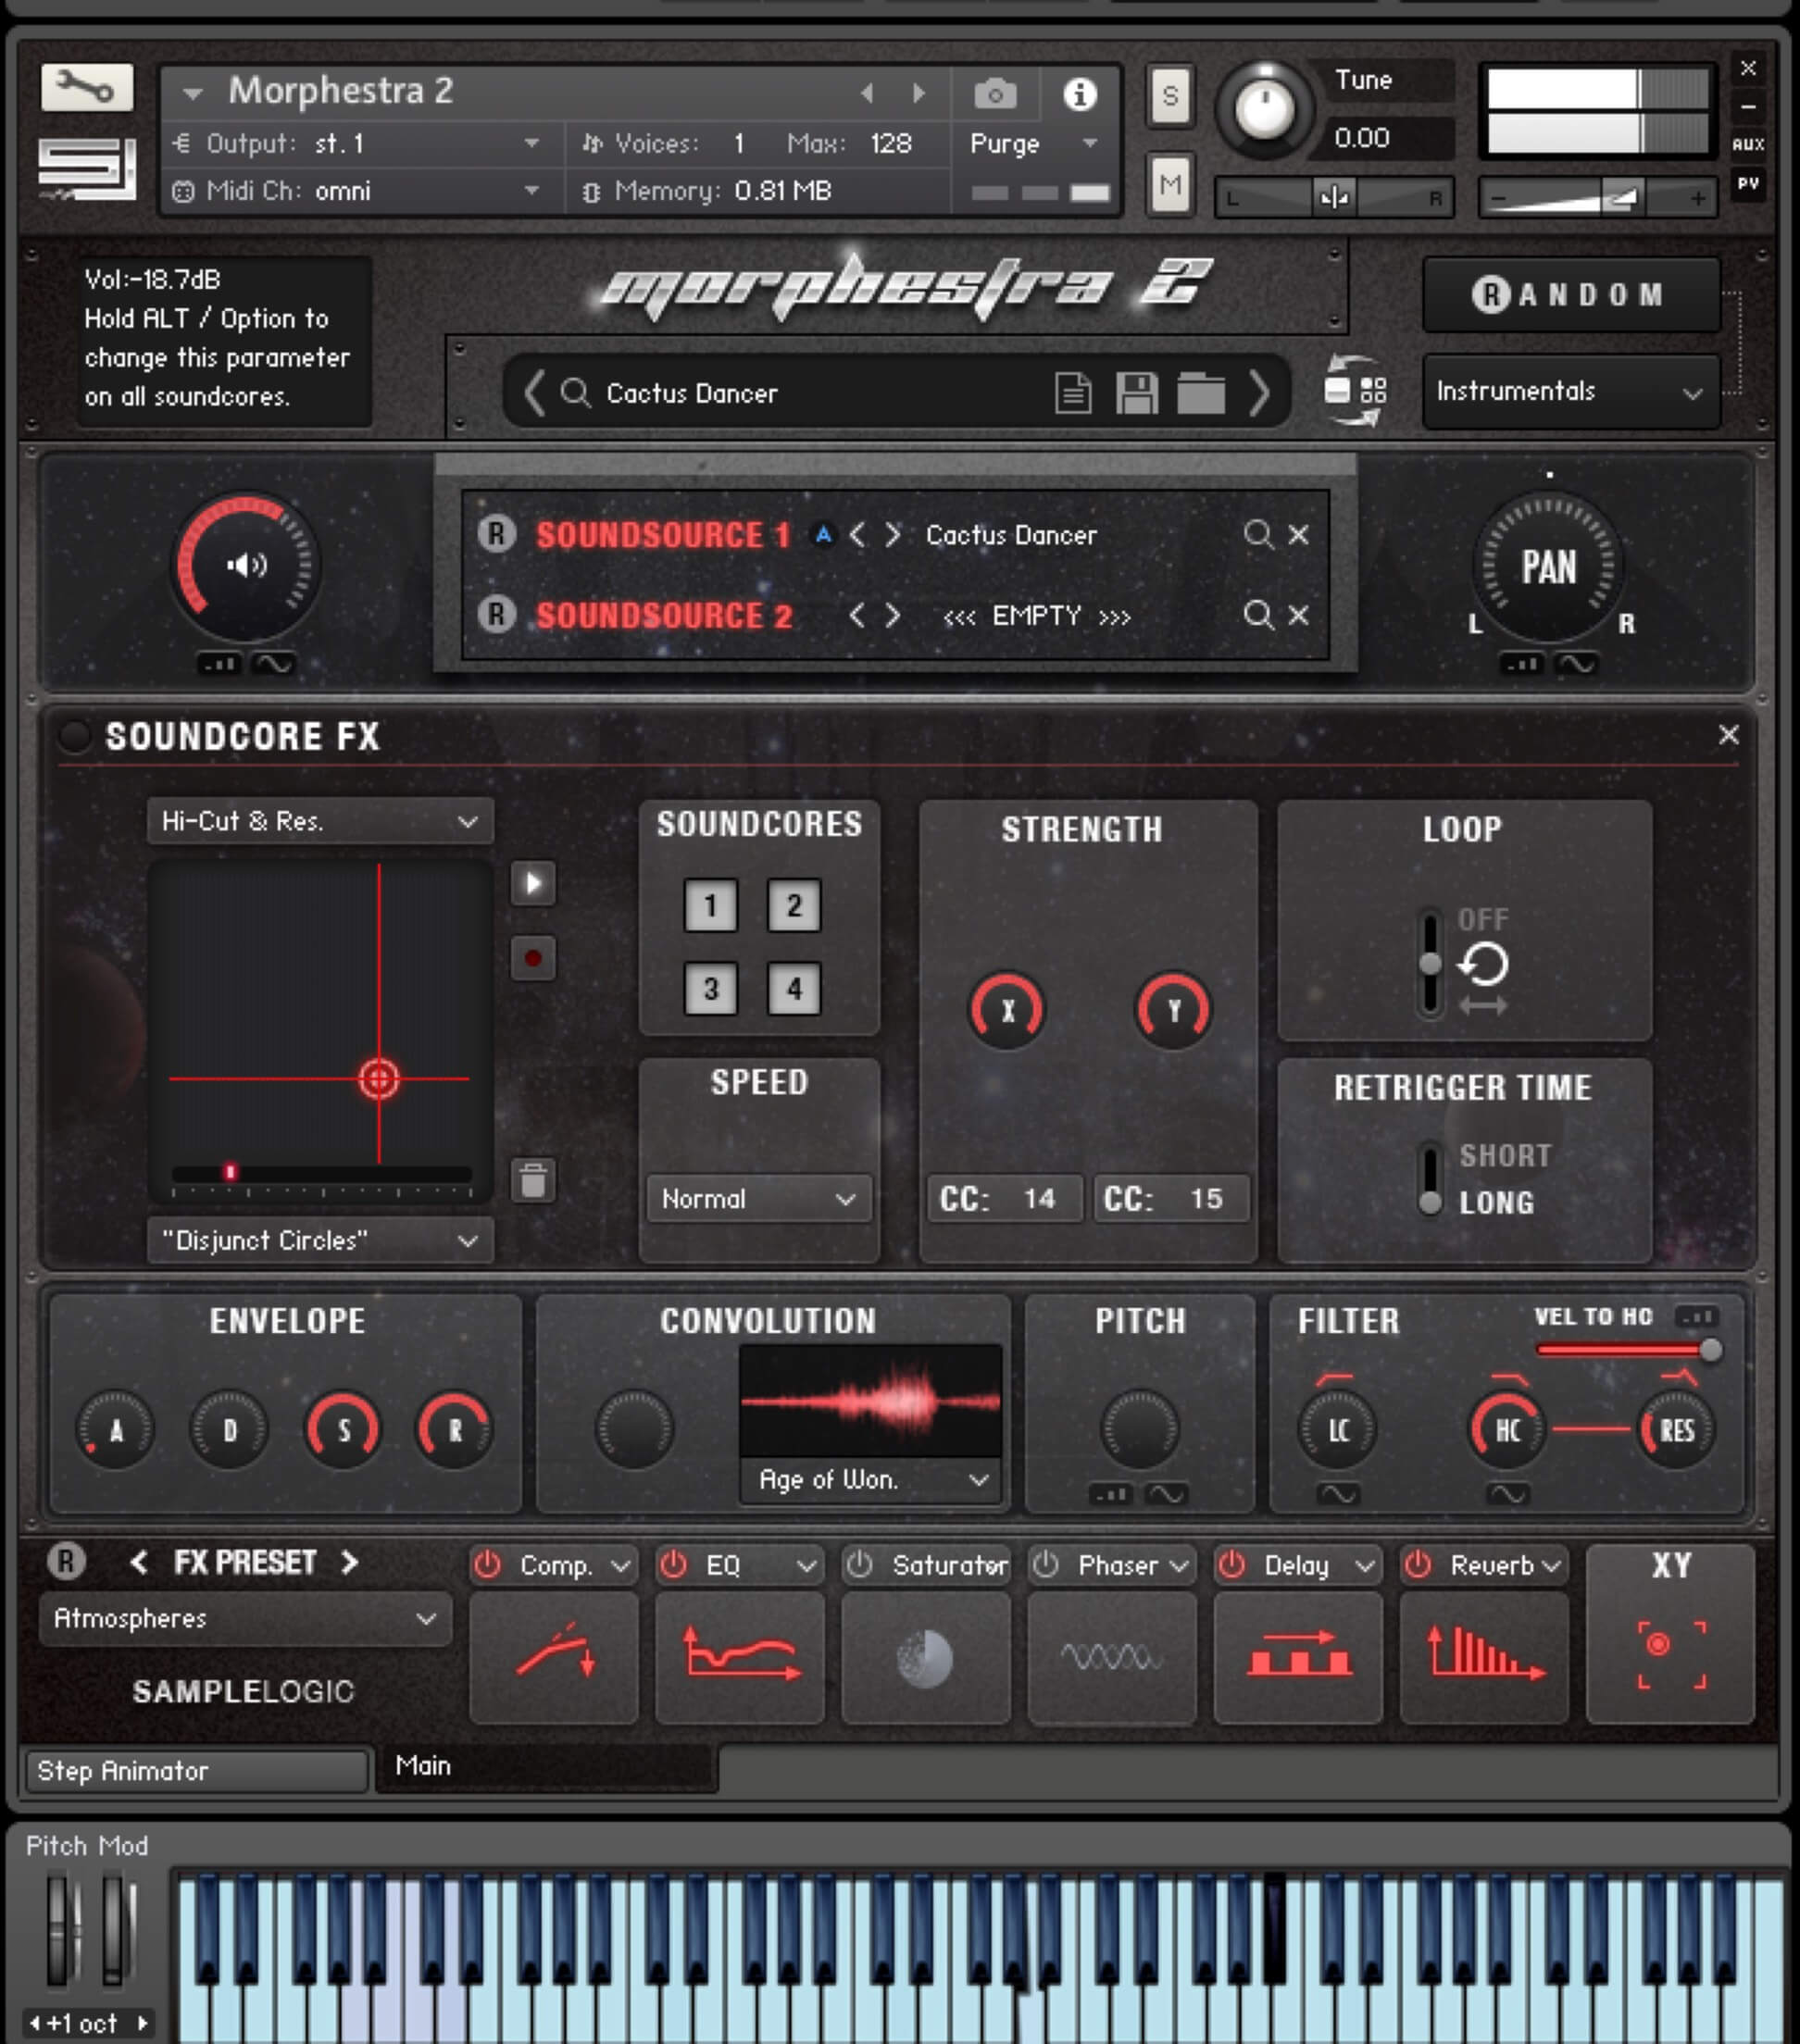Open the Instrumentals category dropdown
Viewport: 1800px width, 2044px height.
[x=1570, y=391]
